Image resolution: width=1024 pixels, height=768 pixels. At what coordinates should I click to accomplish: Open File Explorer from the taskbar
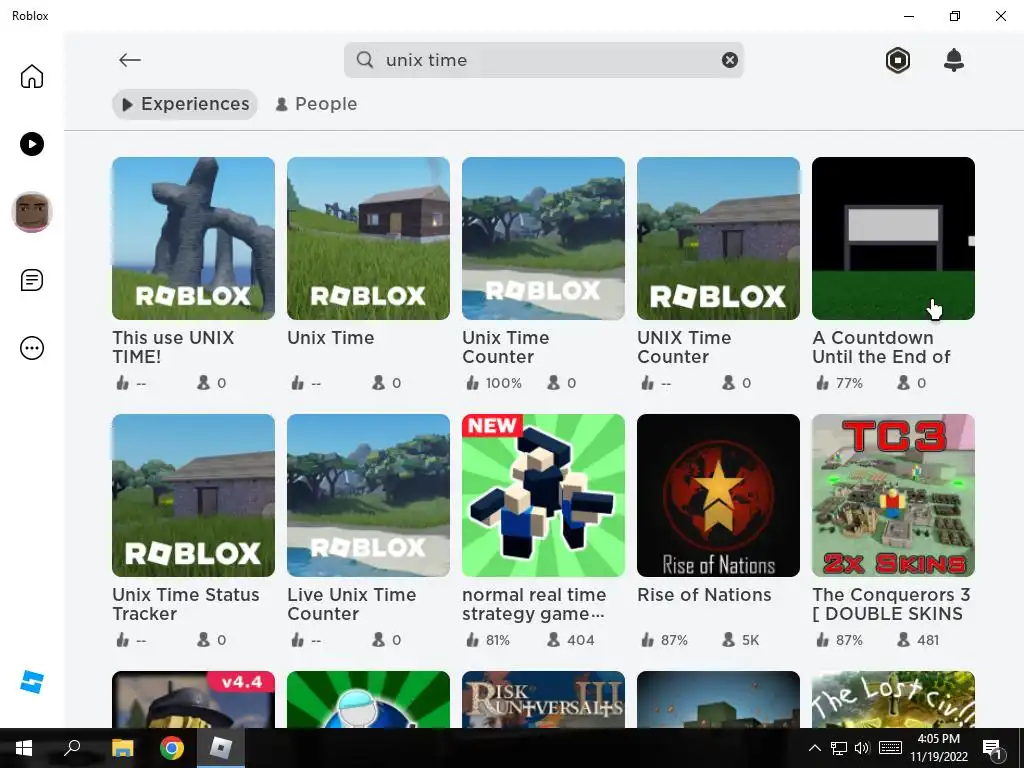point(122,748)
